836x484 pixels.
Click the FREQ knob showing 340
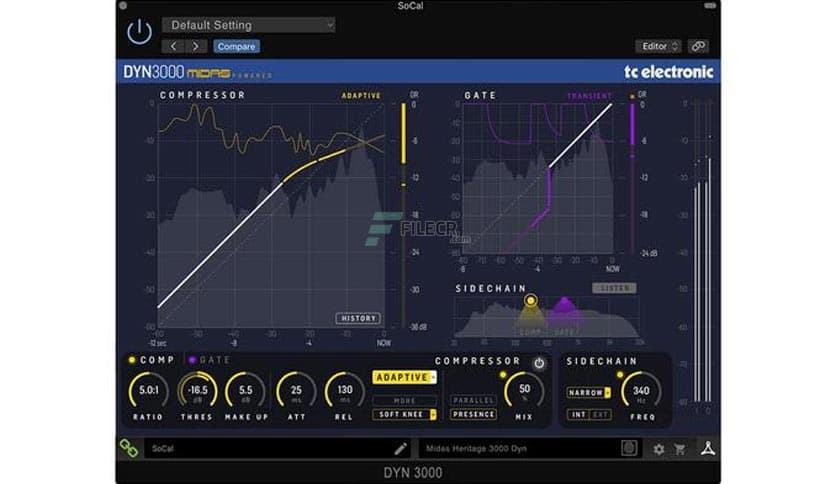[x=641, y=391]
